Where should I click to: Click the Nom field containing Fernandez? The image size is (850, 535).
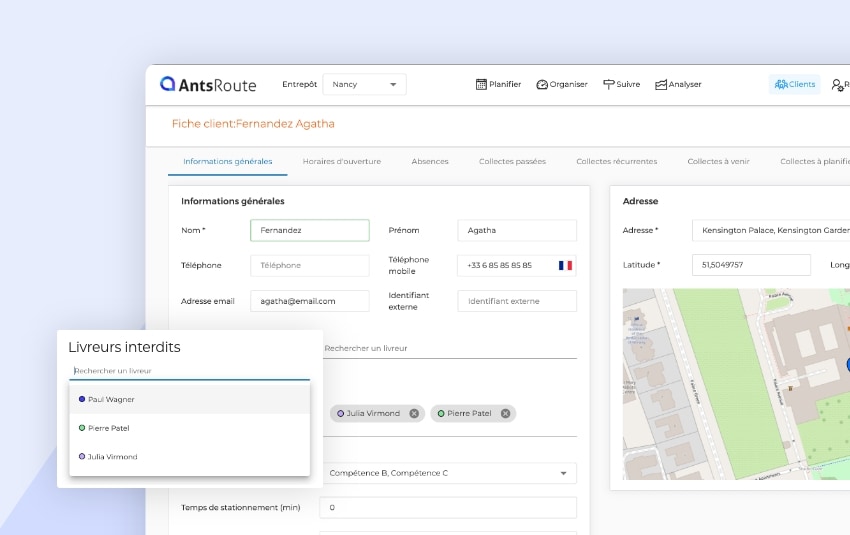[x=309, y=230]
